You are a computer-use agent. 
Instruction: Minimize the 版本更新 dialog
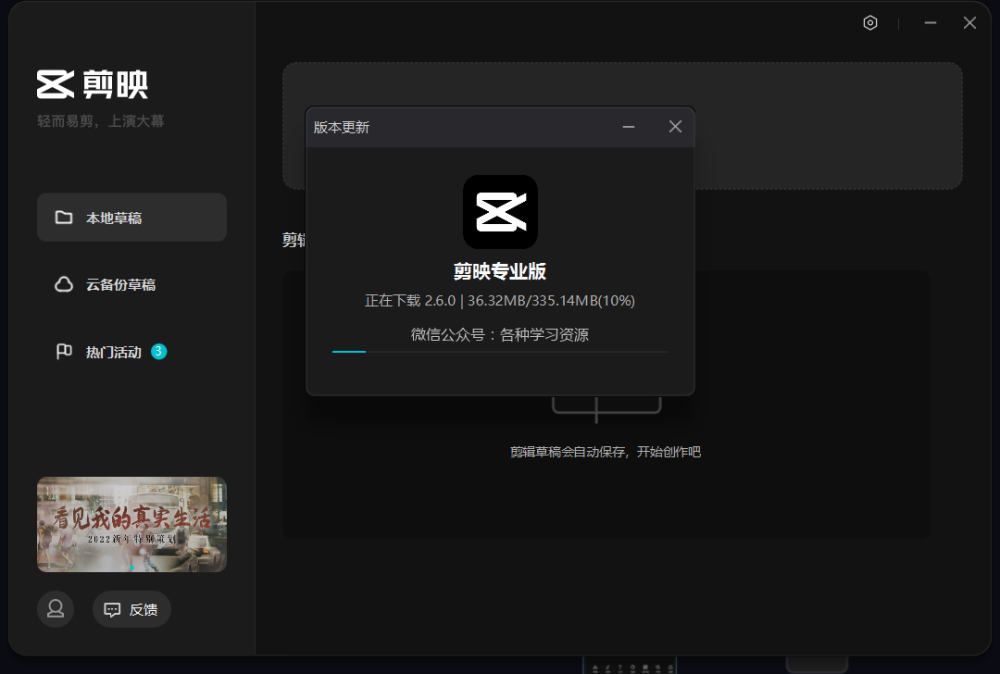[629, 127]
